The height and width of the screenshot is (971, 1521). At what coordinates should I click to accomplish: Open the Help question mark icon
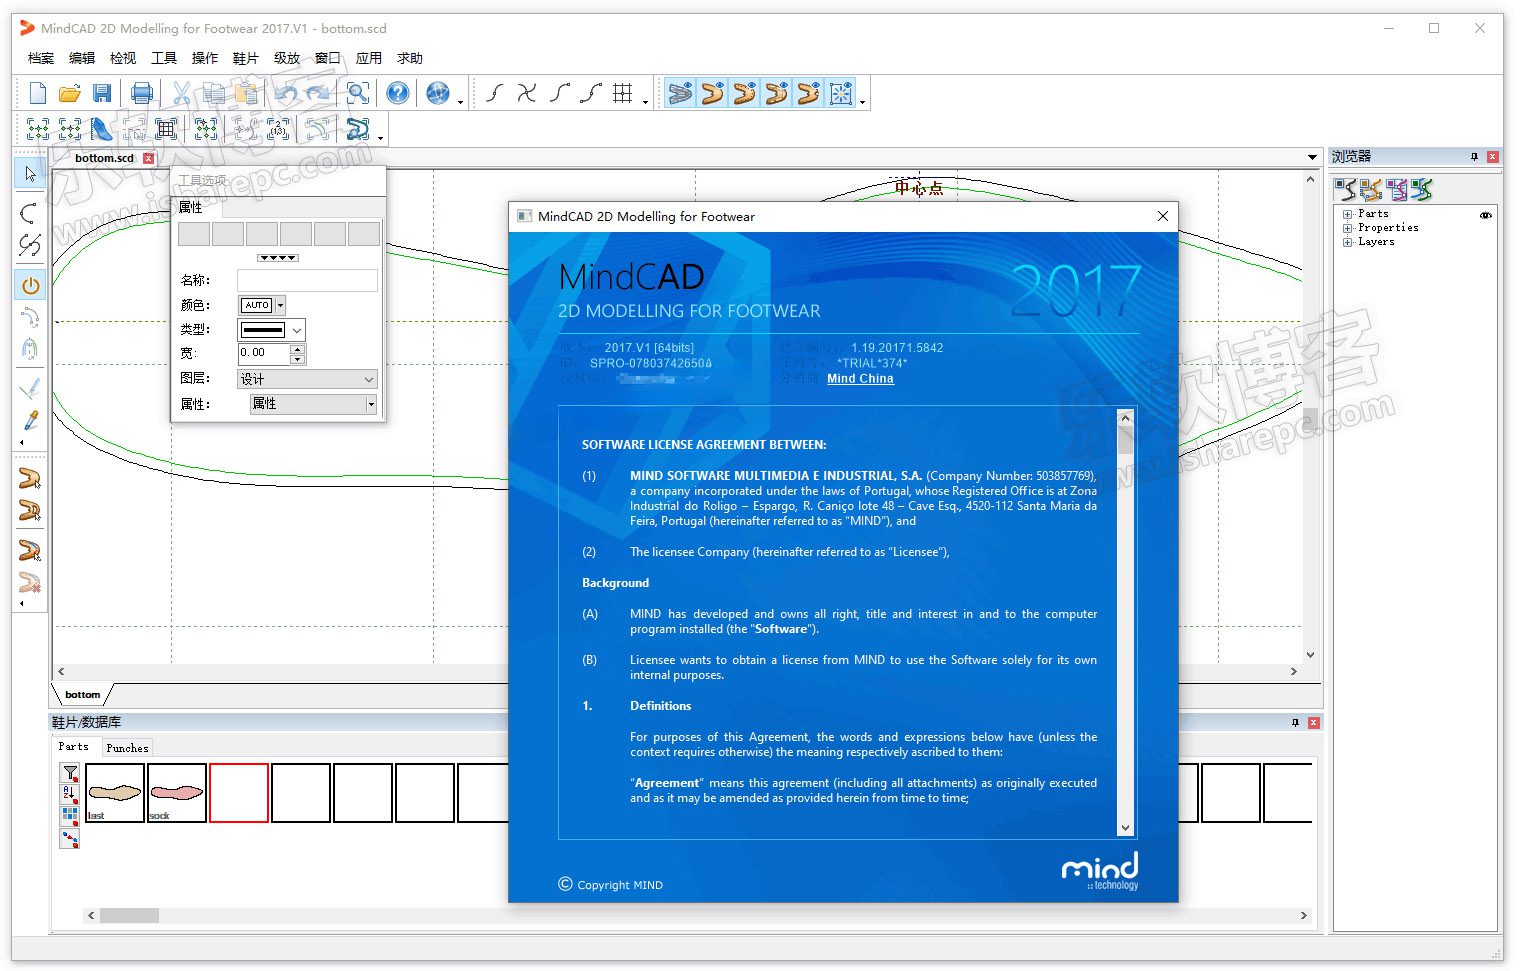click(398, 94)
